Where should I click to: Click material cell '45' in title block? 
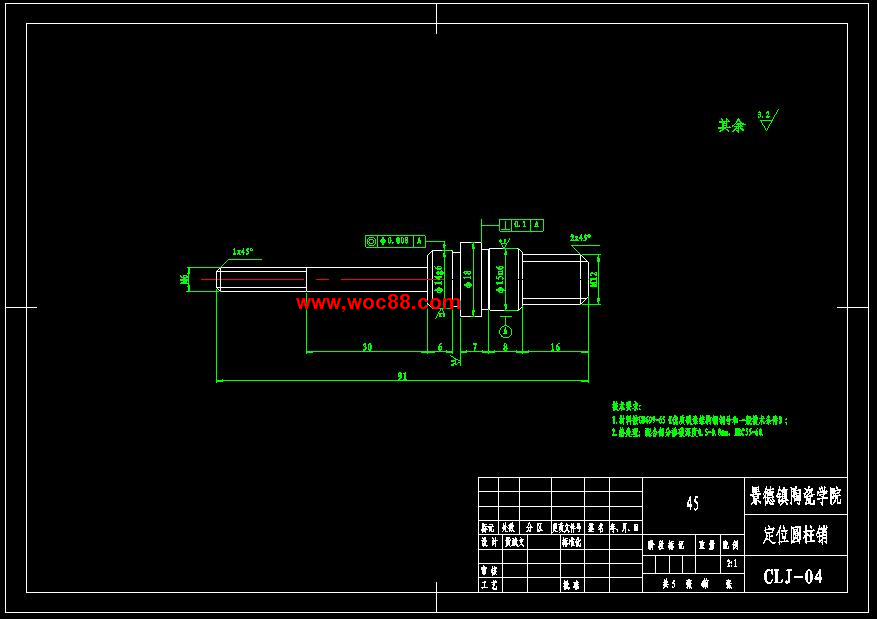(693, 504)
